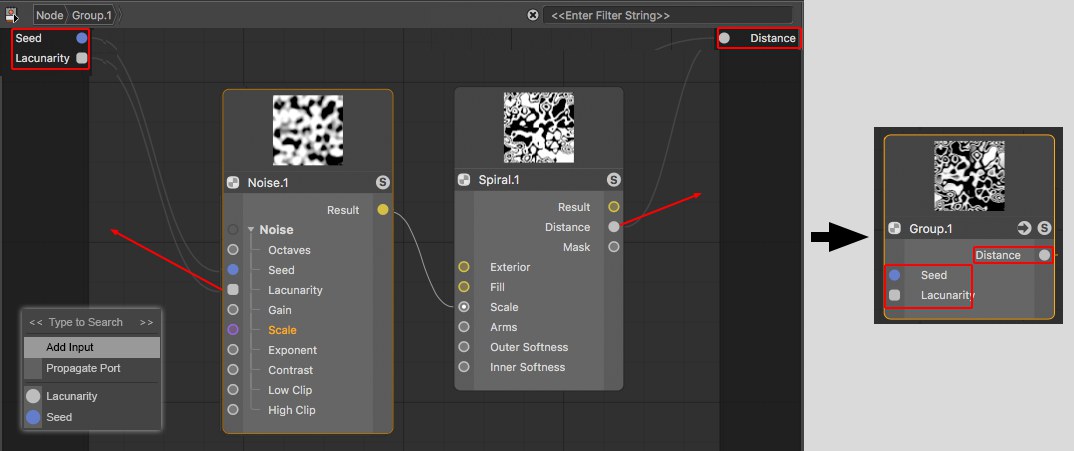The height and width of the screenshot is (451, 1074).
Task: Click the Group.1 breadcrumb in the path bar
Action: (91, 16)
